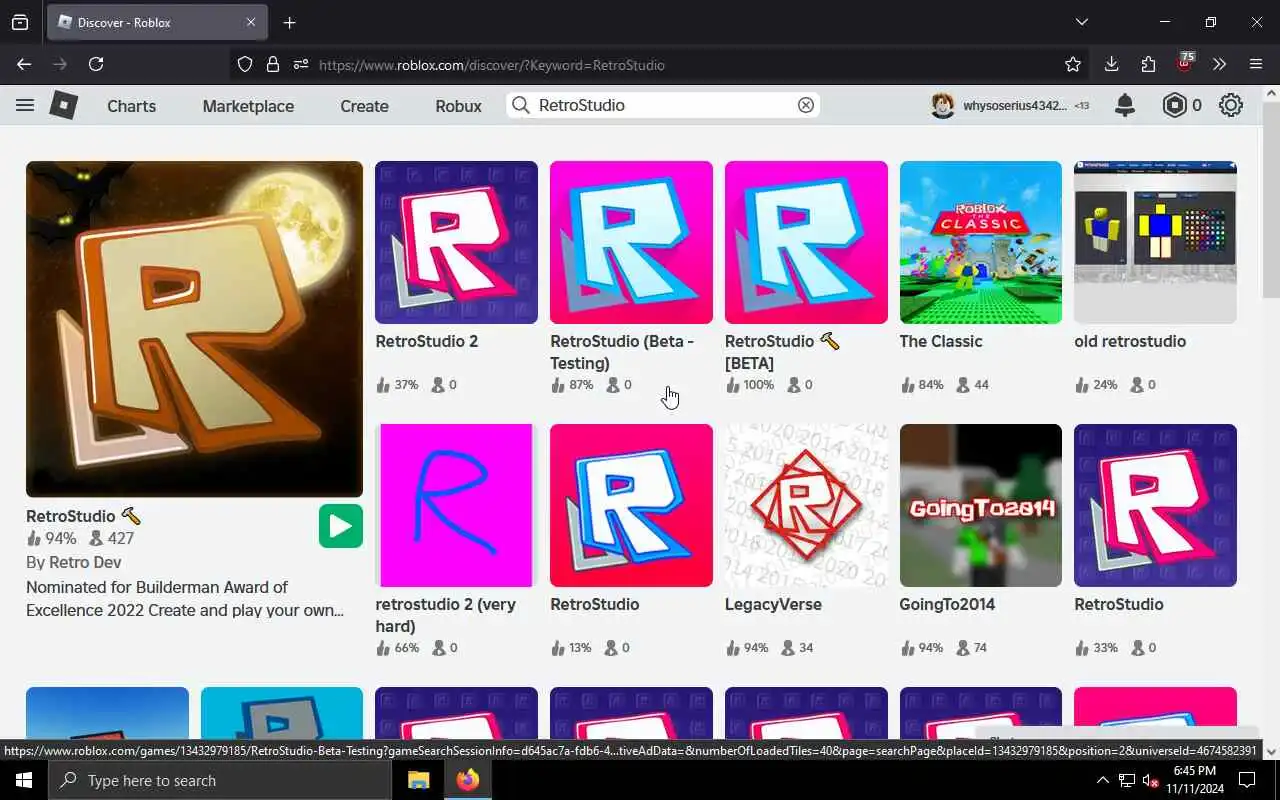Open the RetroStudio 2 game thumbnail
Screen dimensions: 1280x800
coord(456,242)
